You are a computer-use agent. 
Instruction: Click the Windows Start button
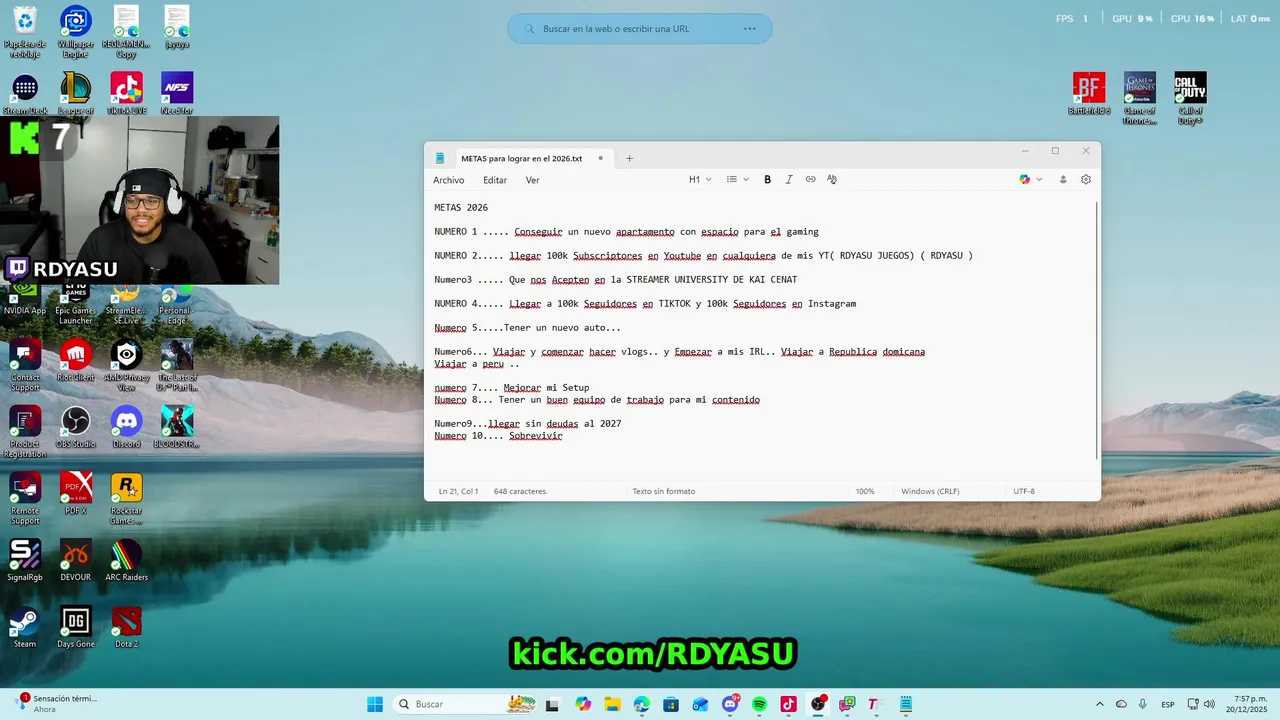pos(375,704)
